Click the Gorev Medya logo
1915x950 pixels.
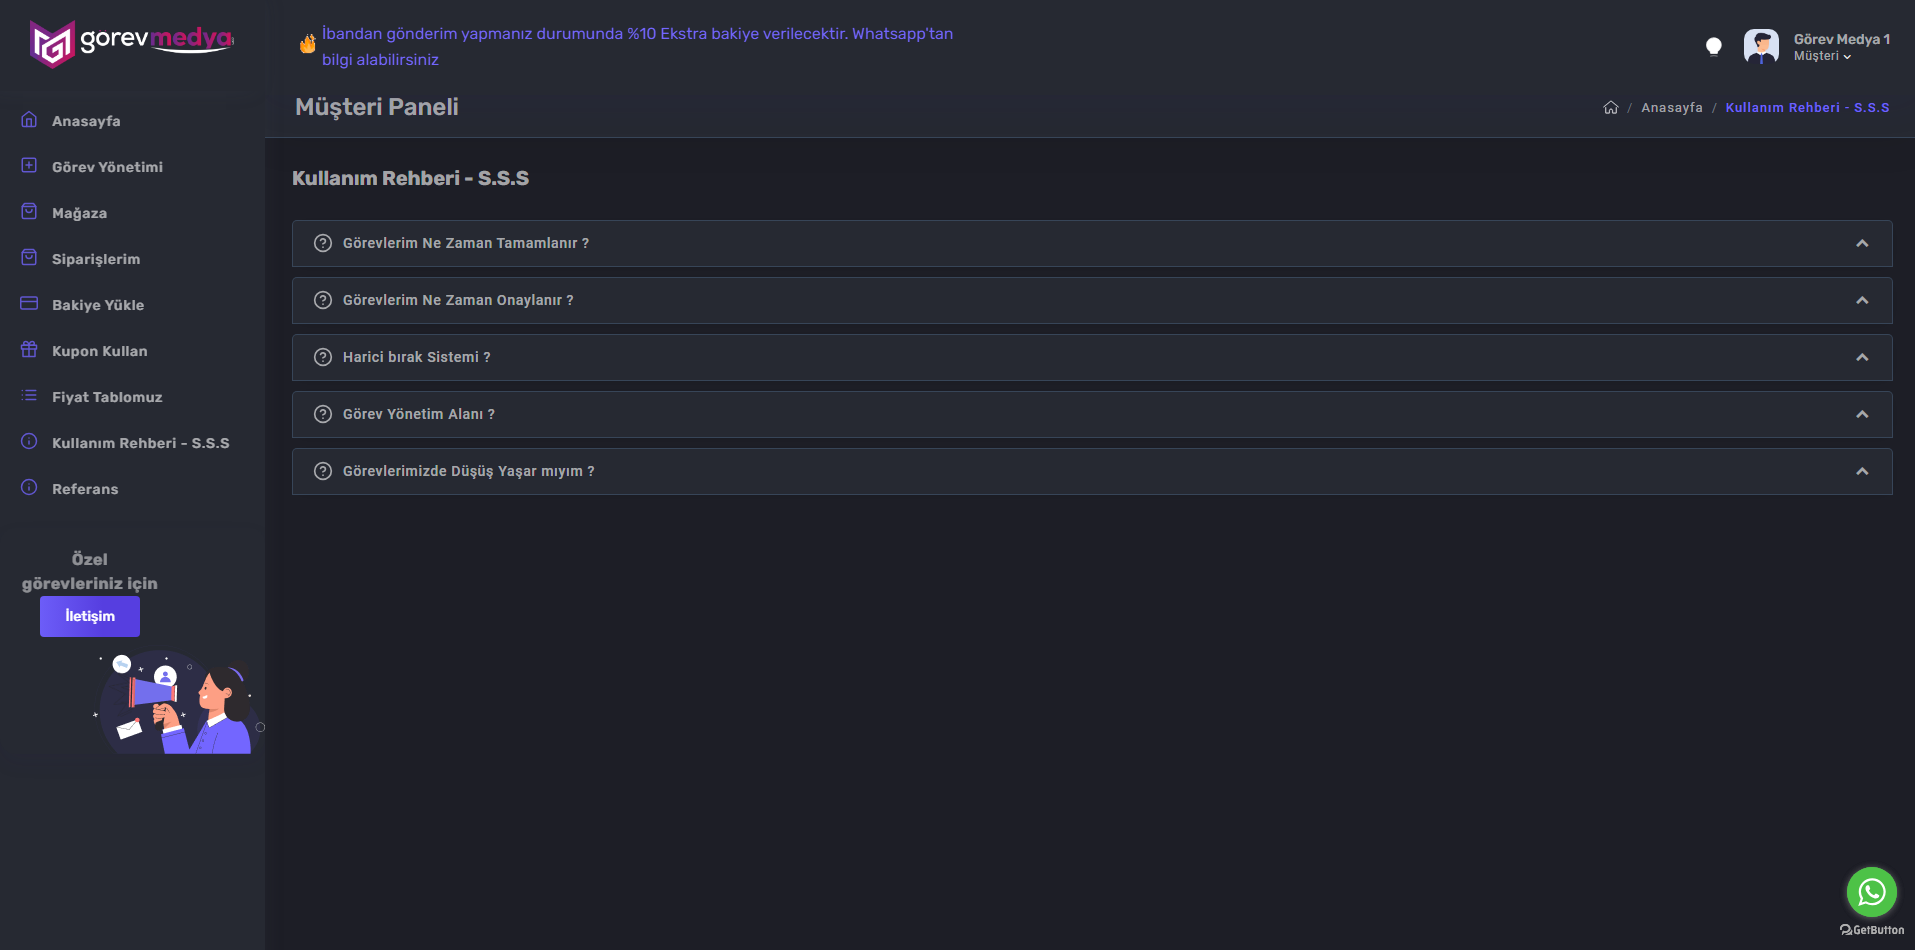point(131,43)
